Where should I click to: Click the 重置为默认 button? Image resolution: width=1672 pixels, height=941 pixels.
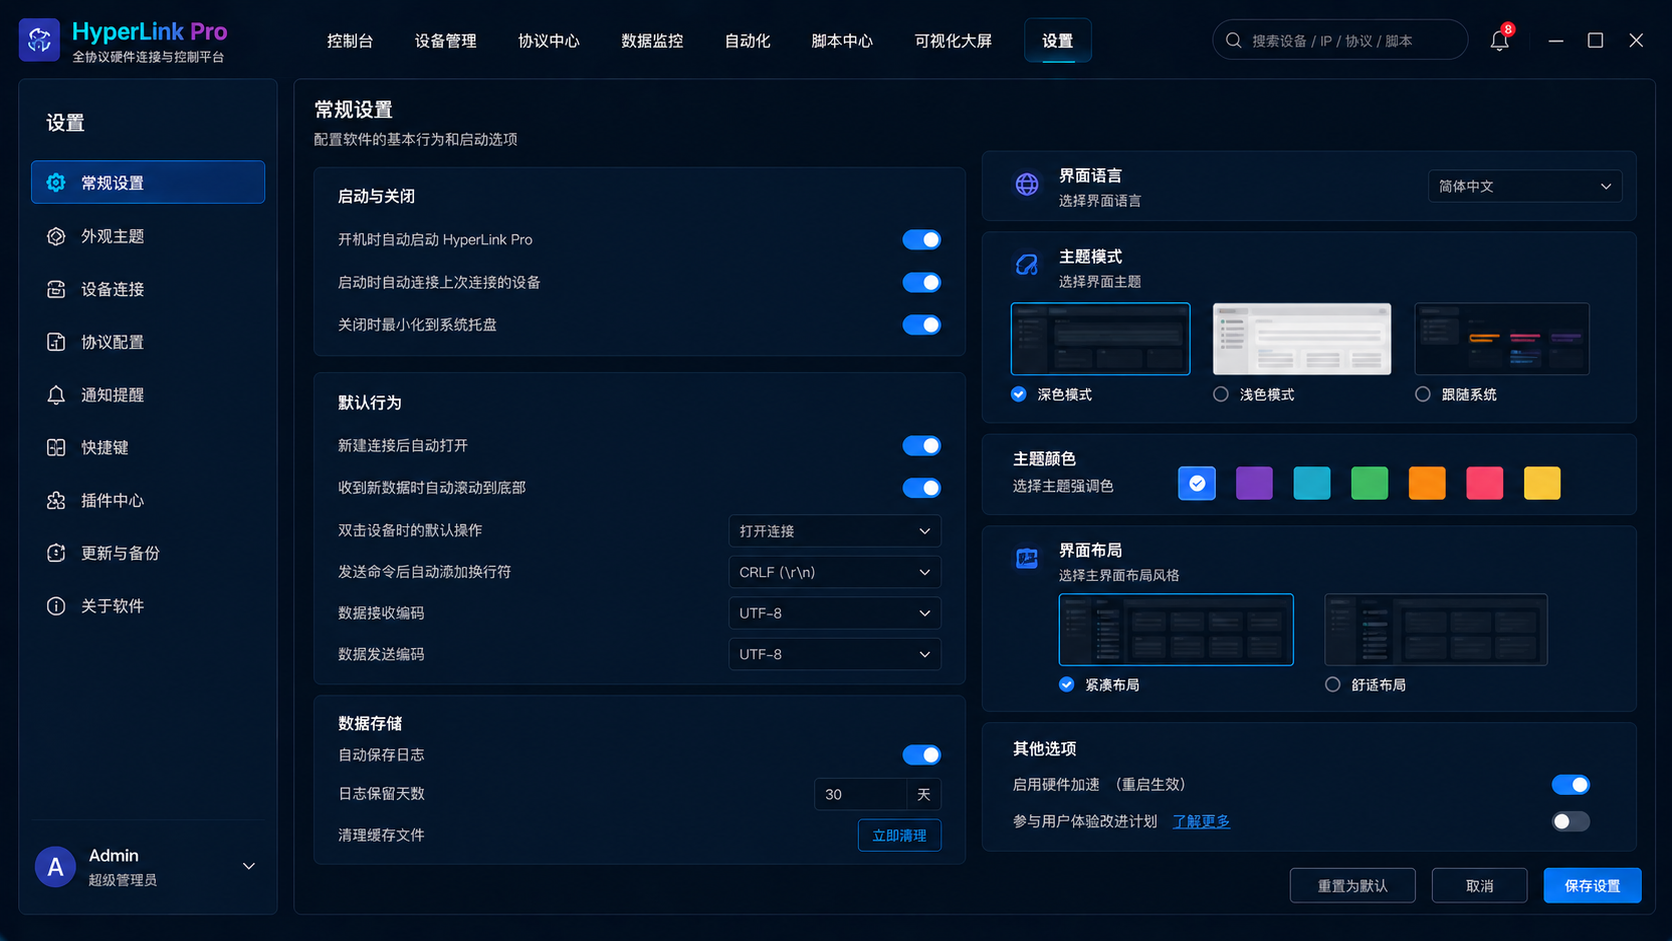coord(1352,886)
